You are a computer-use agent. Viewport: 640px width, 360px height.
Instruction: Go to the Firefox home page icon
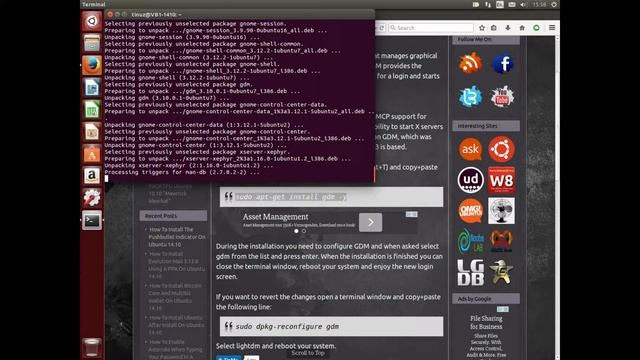coord(522,28)
